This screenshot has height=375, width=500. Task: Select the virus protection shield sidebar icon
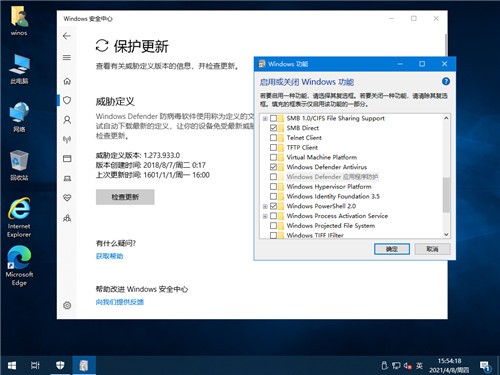tap(67, 100)
